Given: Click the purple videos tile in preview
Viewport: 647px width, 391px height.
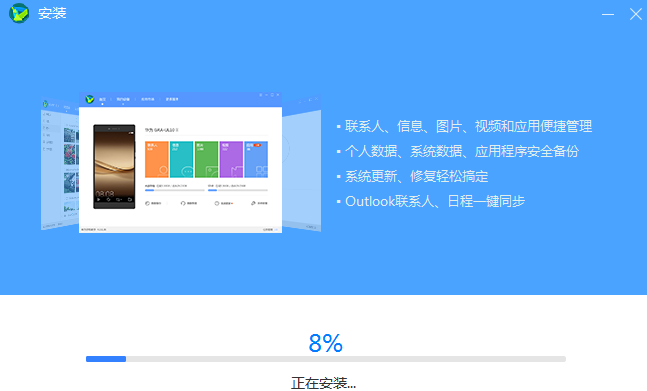Looking at the screenshot, I should tap(231, 159).
